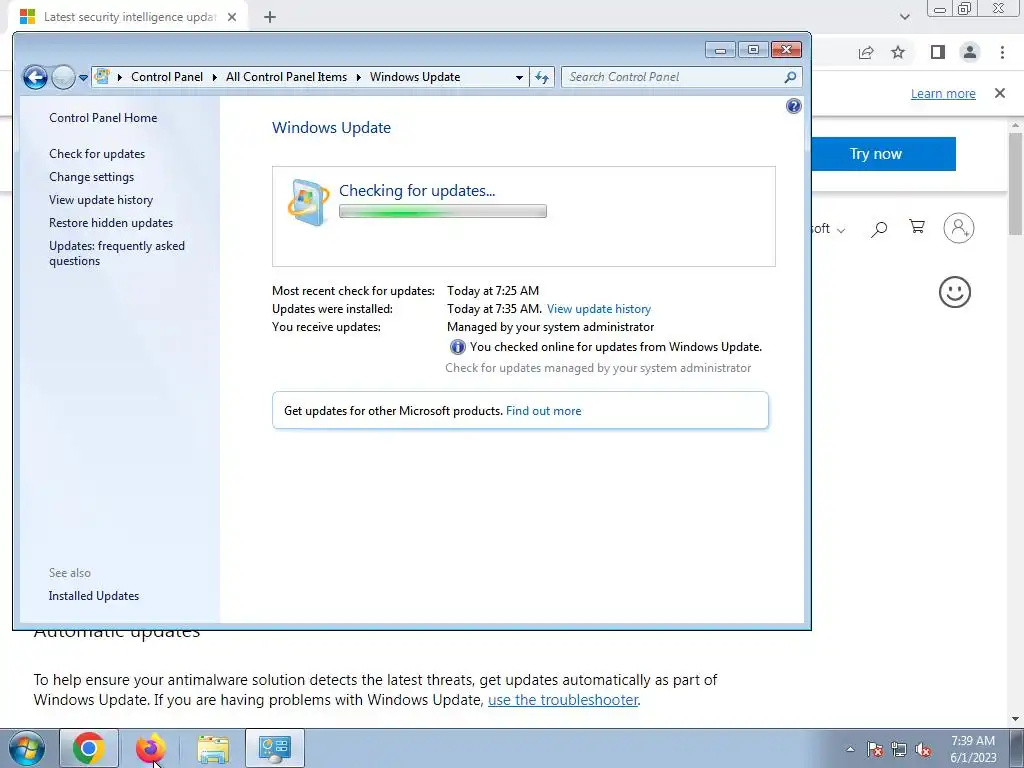Screen dimensions: 1024x768
Task: Show hidden system tray icons
Action: click(850, 749)
